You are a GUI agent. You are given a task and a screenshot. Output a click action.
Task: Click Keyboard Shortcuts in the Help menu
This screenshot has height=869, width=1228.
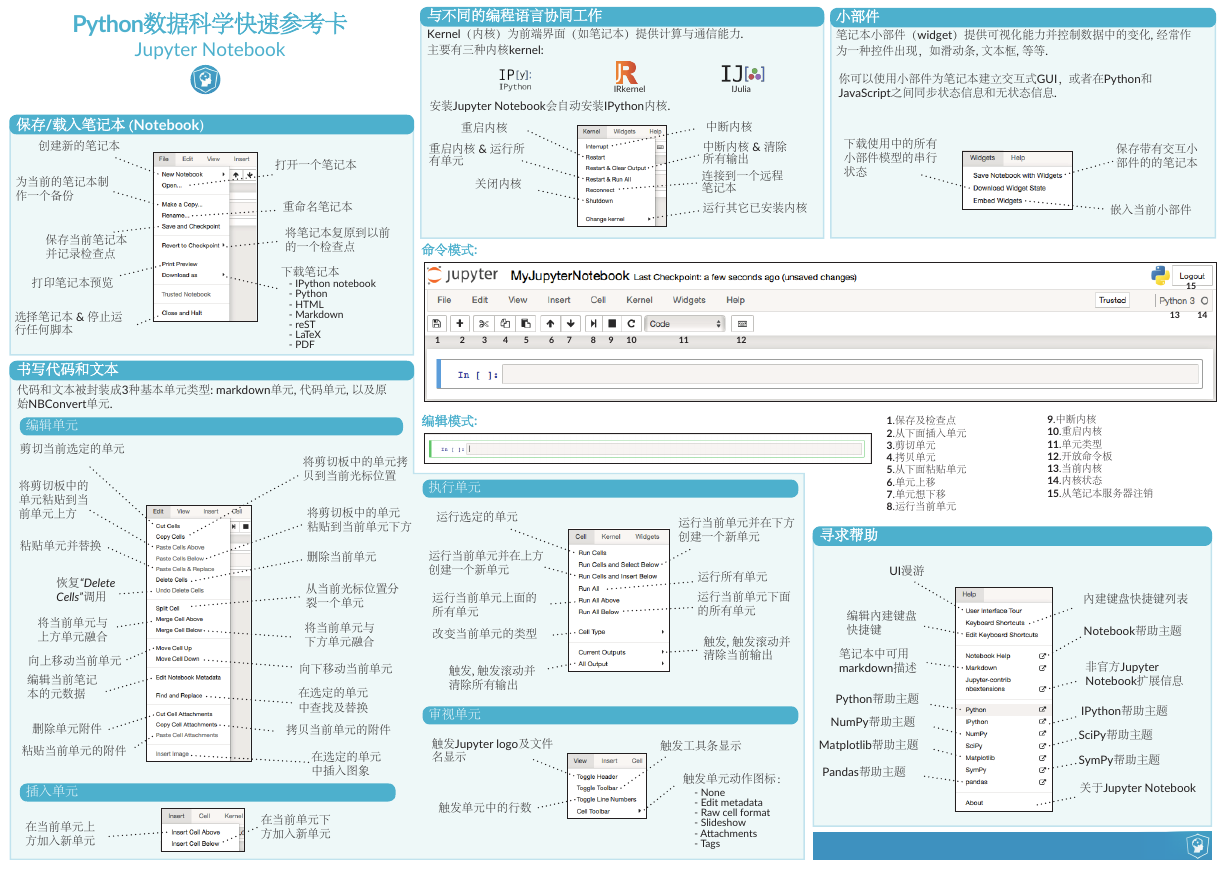[995, 622]
